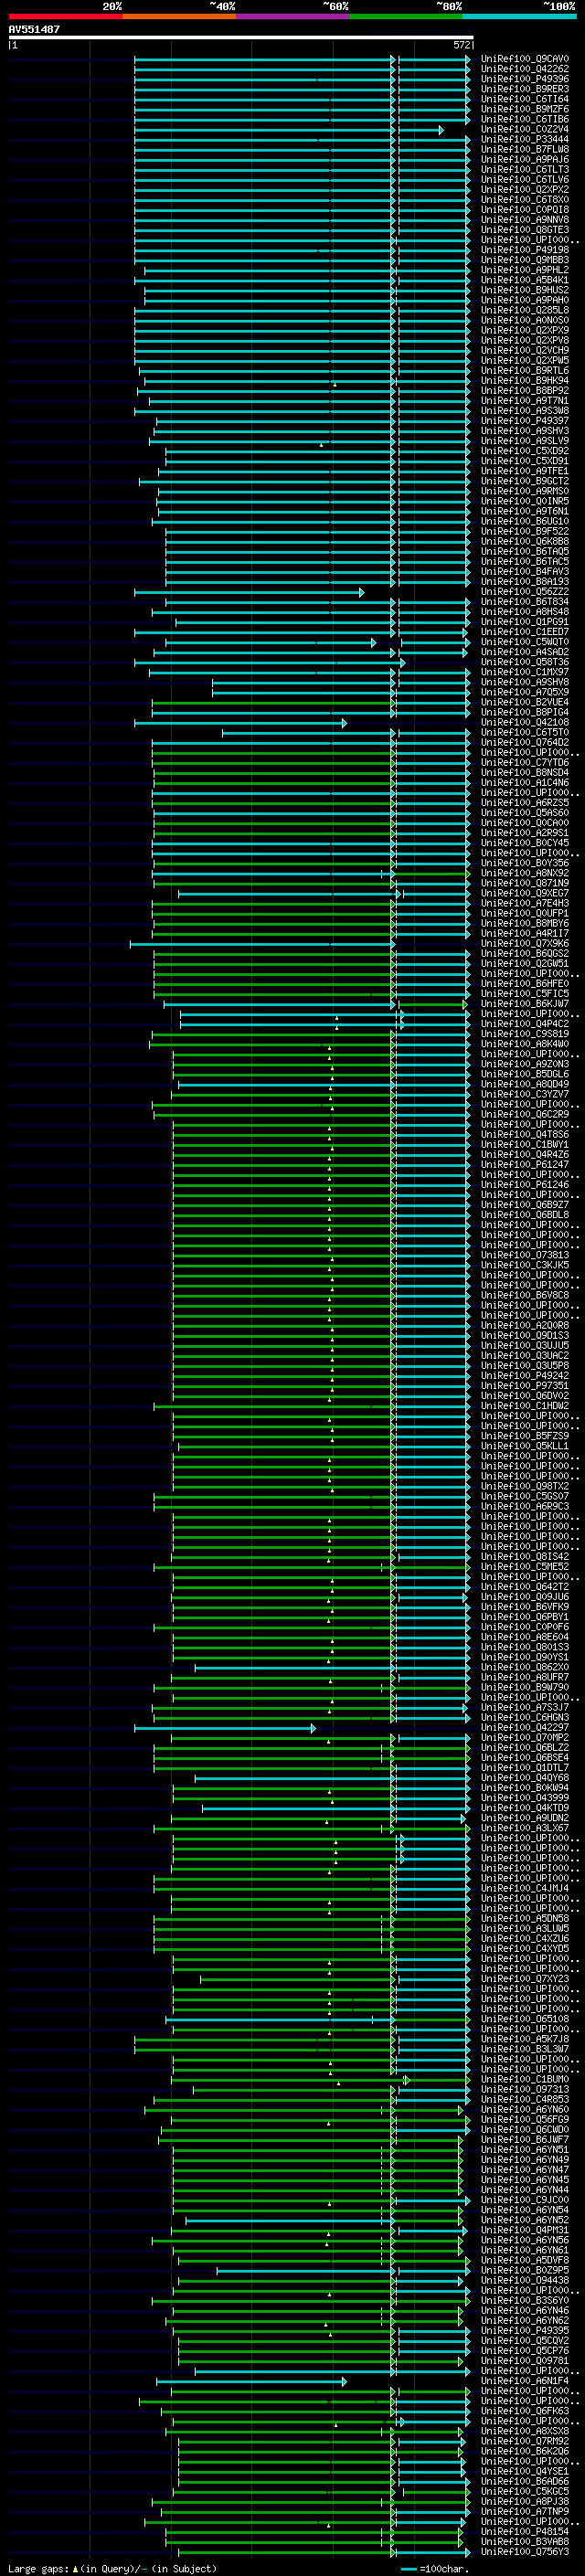Screen dimensions: 585x2576
Task: Open the short hit UniRef100_C0Z2Y4
Action: click(525, 129)
